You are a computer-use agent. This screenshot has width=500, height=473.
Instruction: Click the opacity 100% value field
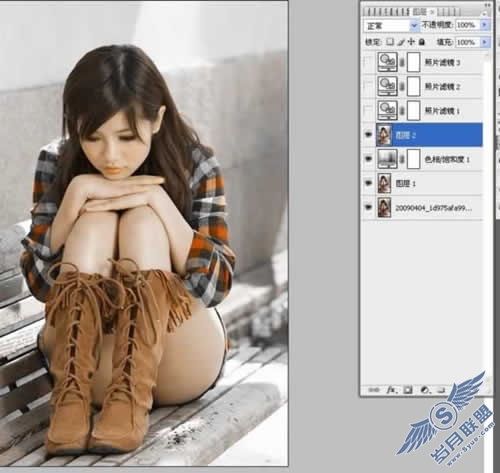[467, 25]
